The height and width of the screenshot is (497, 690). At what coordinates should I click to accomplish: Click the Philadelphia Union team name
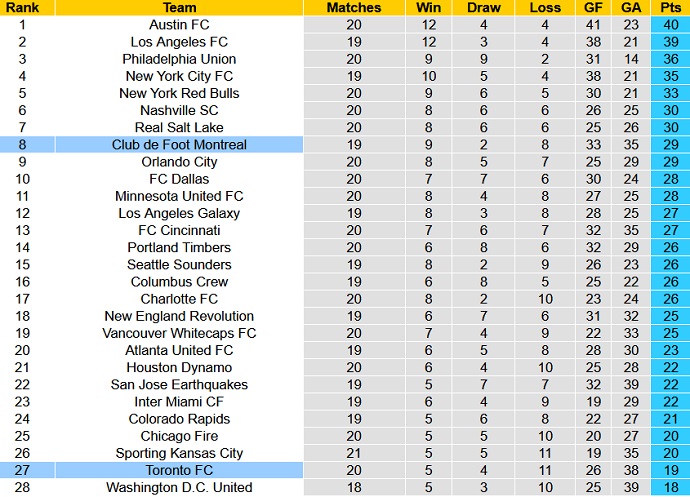[179, 59]
